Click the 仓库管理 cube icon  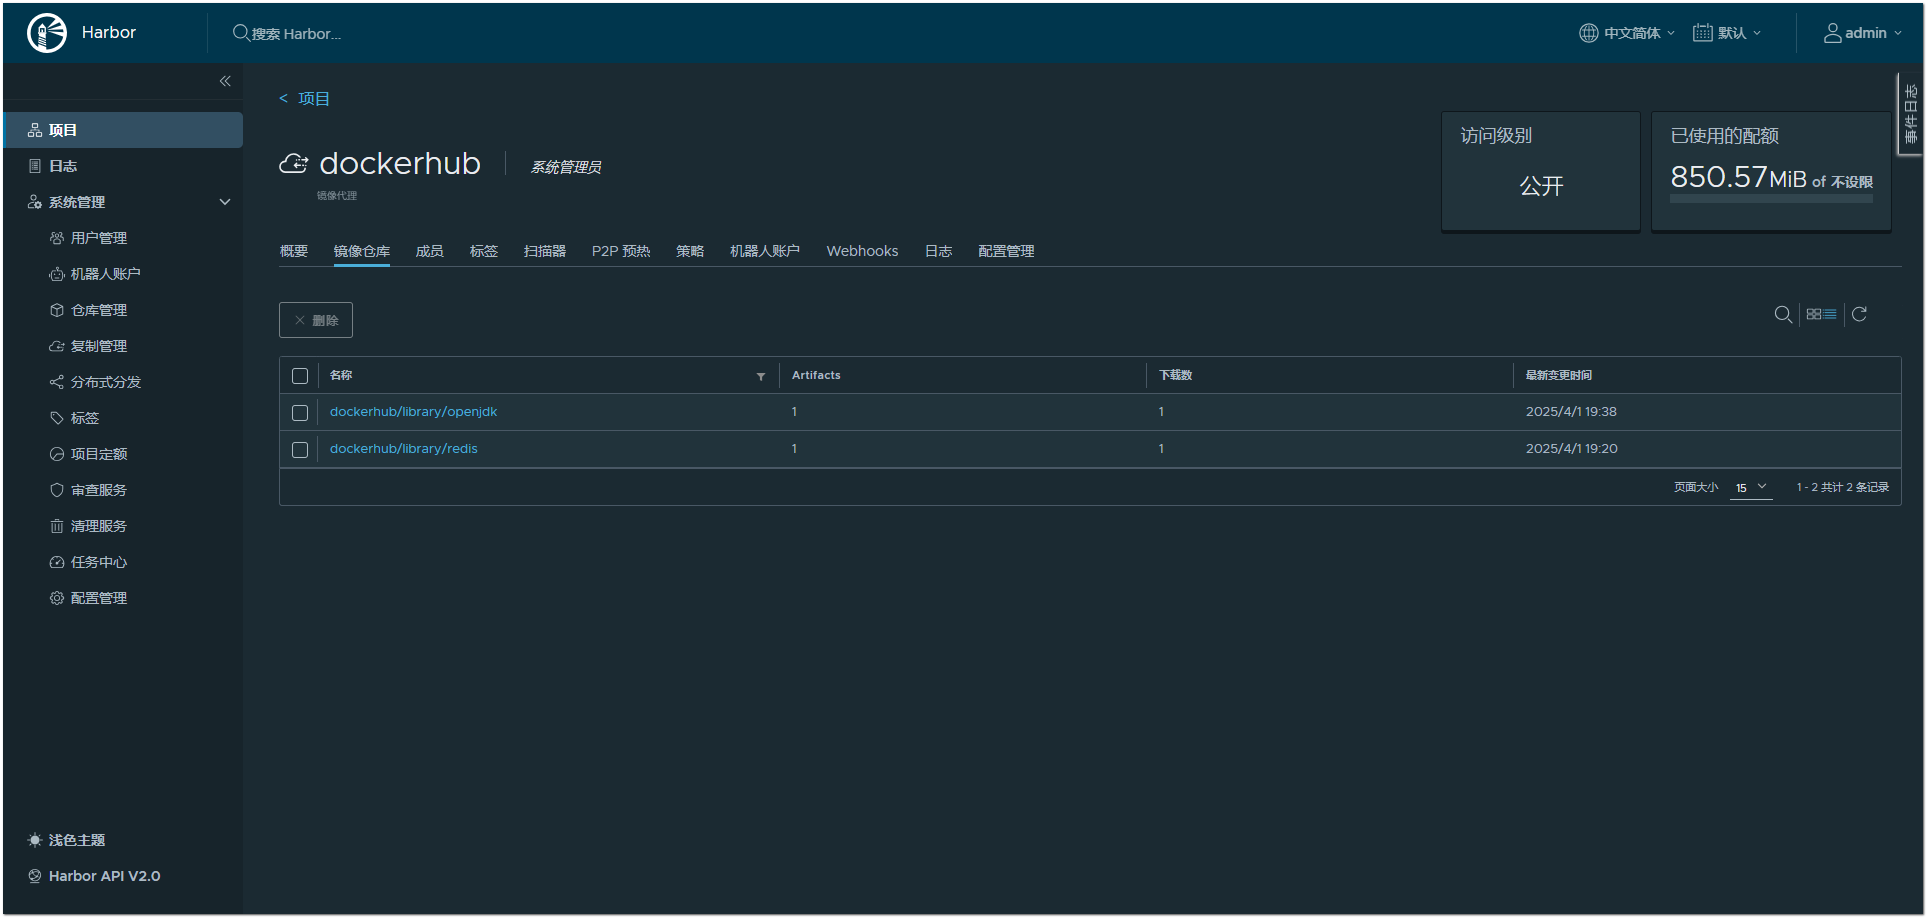[57, 310]
